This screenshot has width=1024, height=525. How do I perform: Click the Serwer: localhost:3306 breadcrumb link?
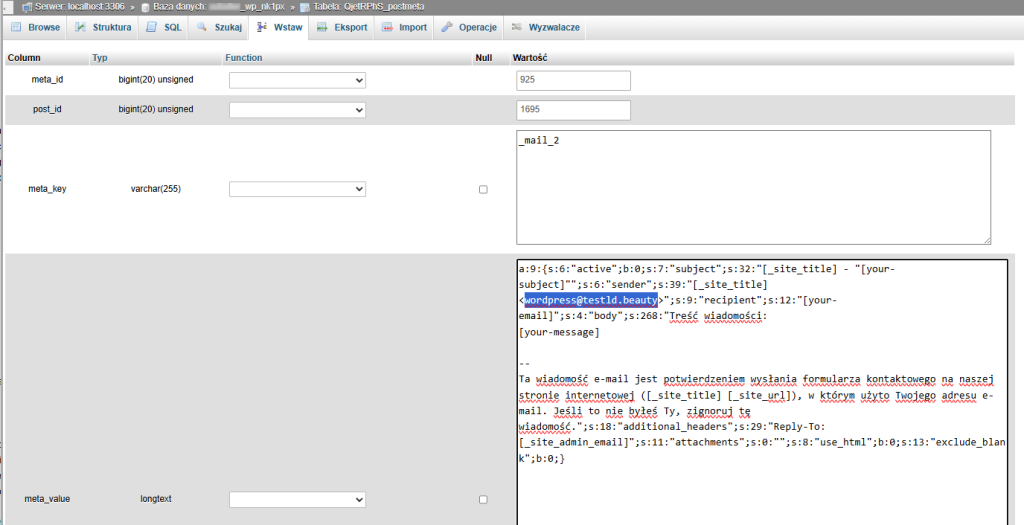click(x=78, y=7)
